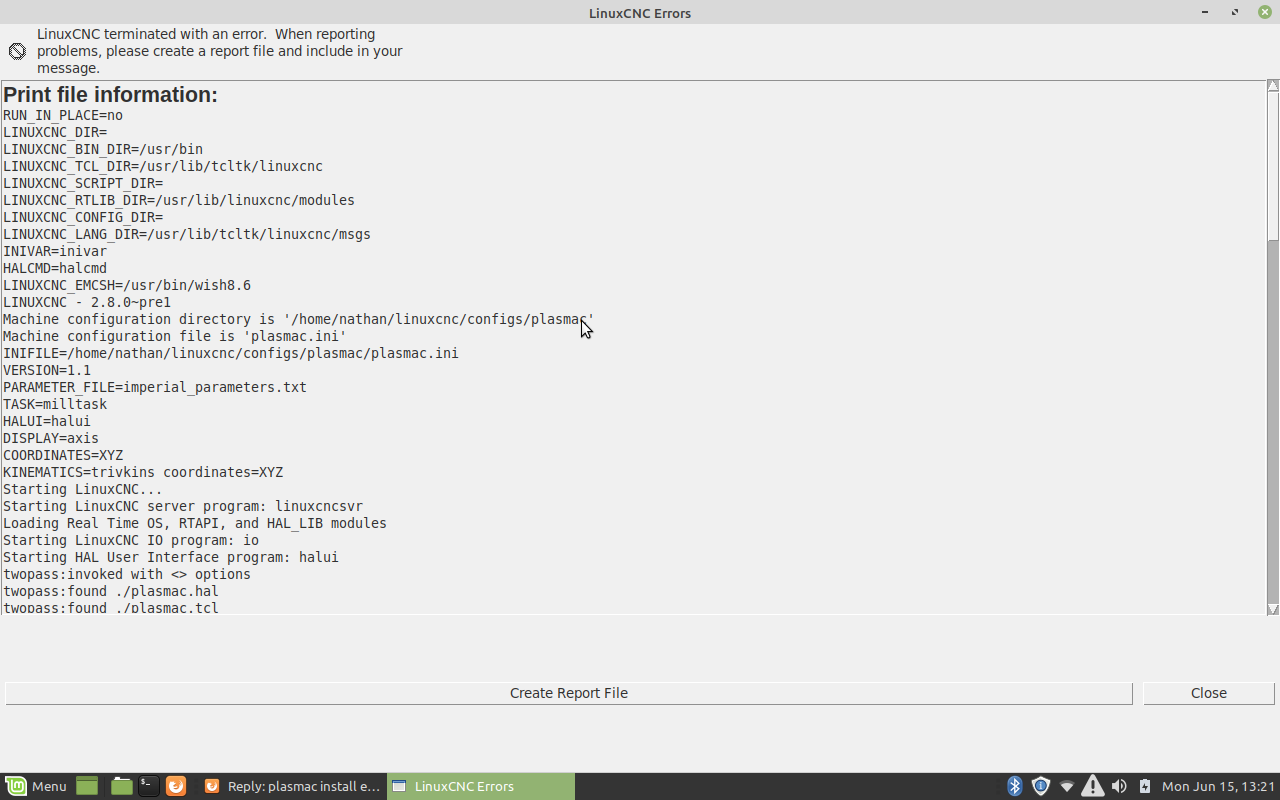Click the line 'twopass:invoked with <> options'
The image size is (1280, 800).
(127, 574)
